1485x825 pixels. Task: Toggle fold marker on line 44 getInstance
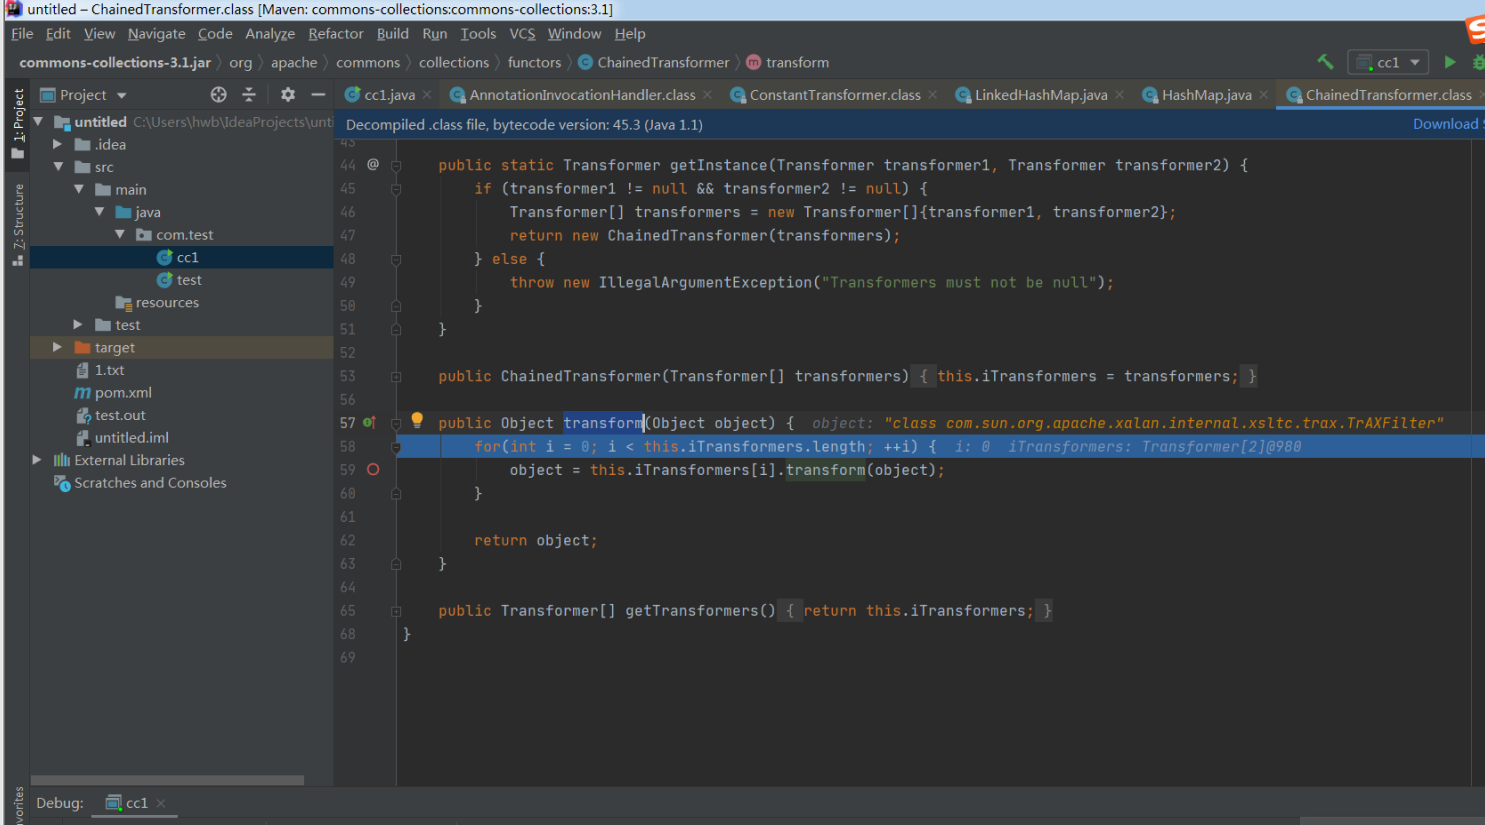pyautogui.click(x=396, y=165)
